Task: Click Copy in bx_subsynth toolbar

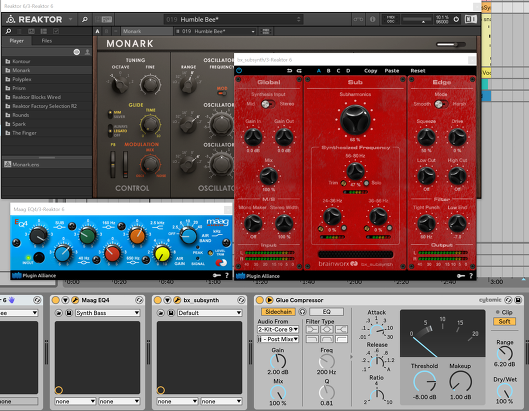Action: click(370, 71)
